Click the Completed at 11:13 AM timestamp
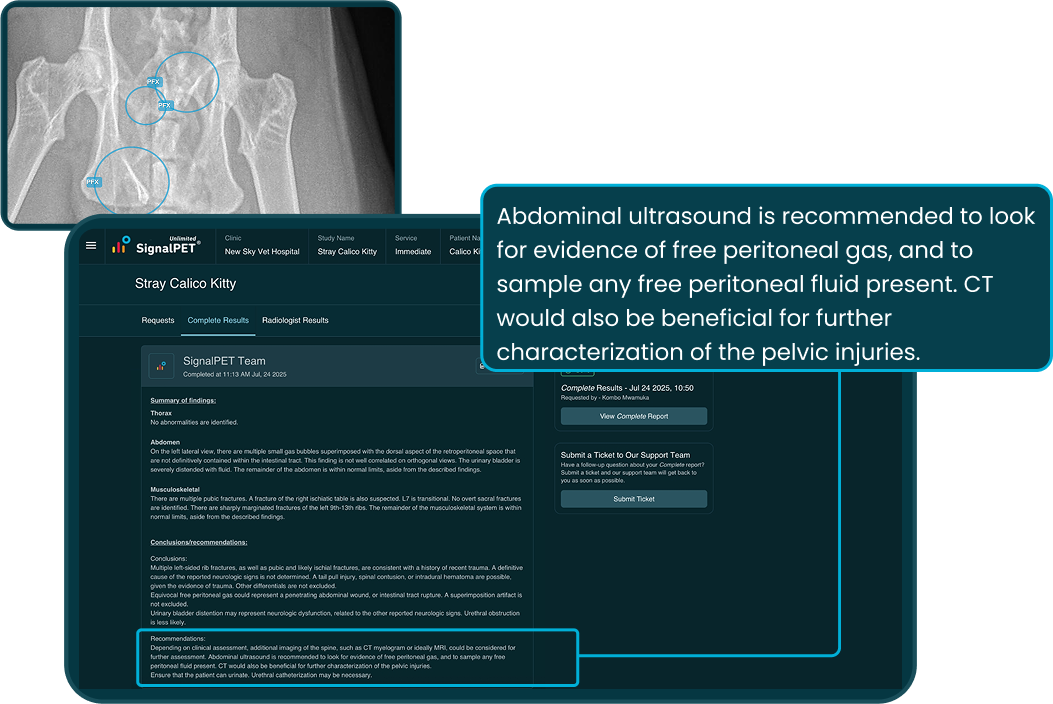This screenshot has height=704, width=1053. tap(234, 375)
